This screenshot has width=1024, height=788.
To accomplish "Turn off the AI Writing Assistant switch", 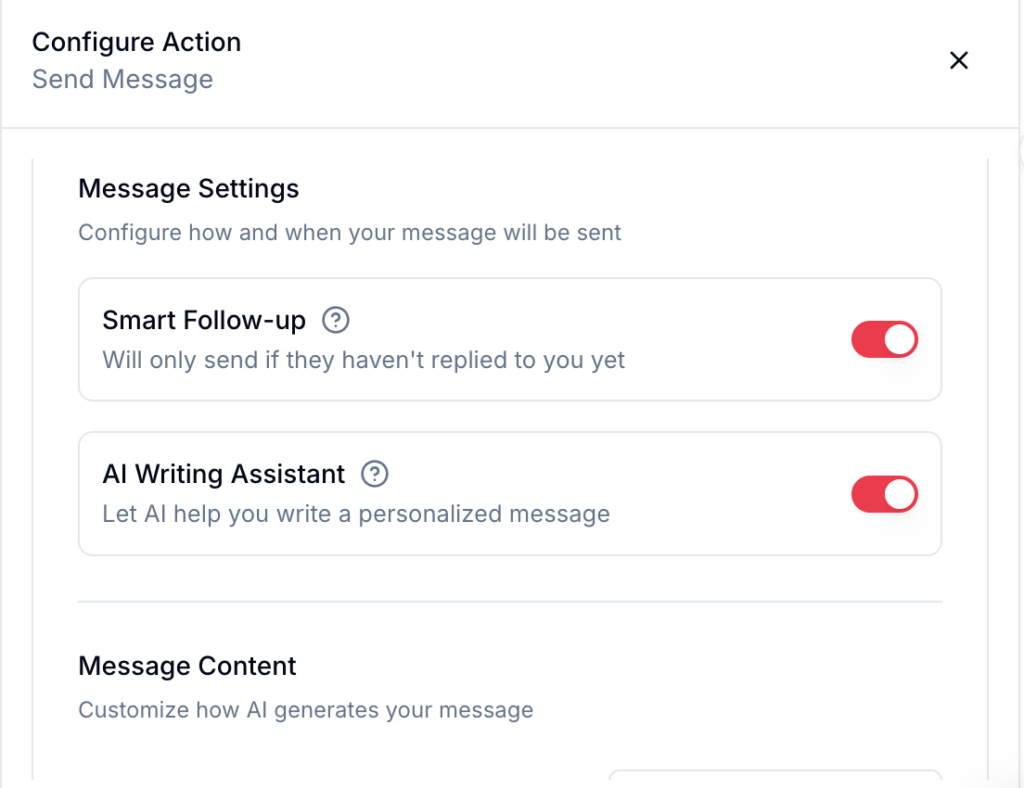I will [x=884, y=494].
